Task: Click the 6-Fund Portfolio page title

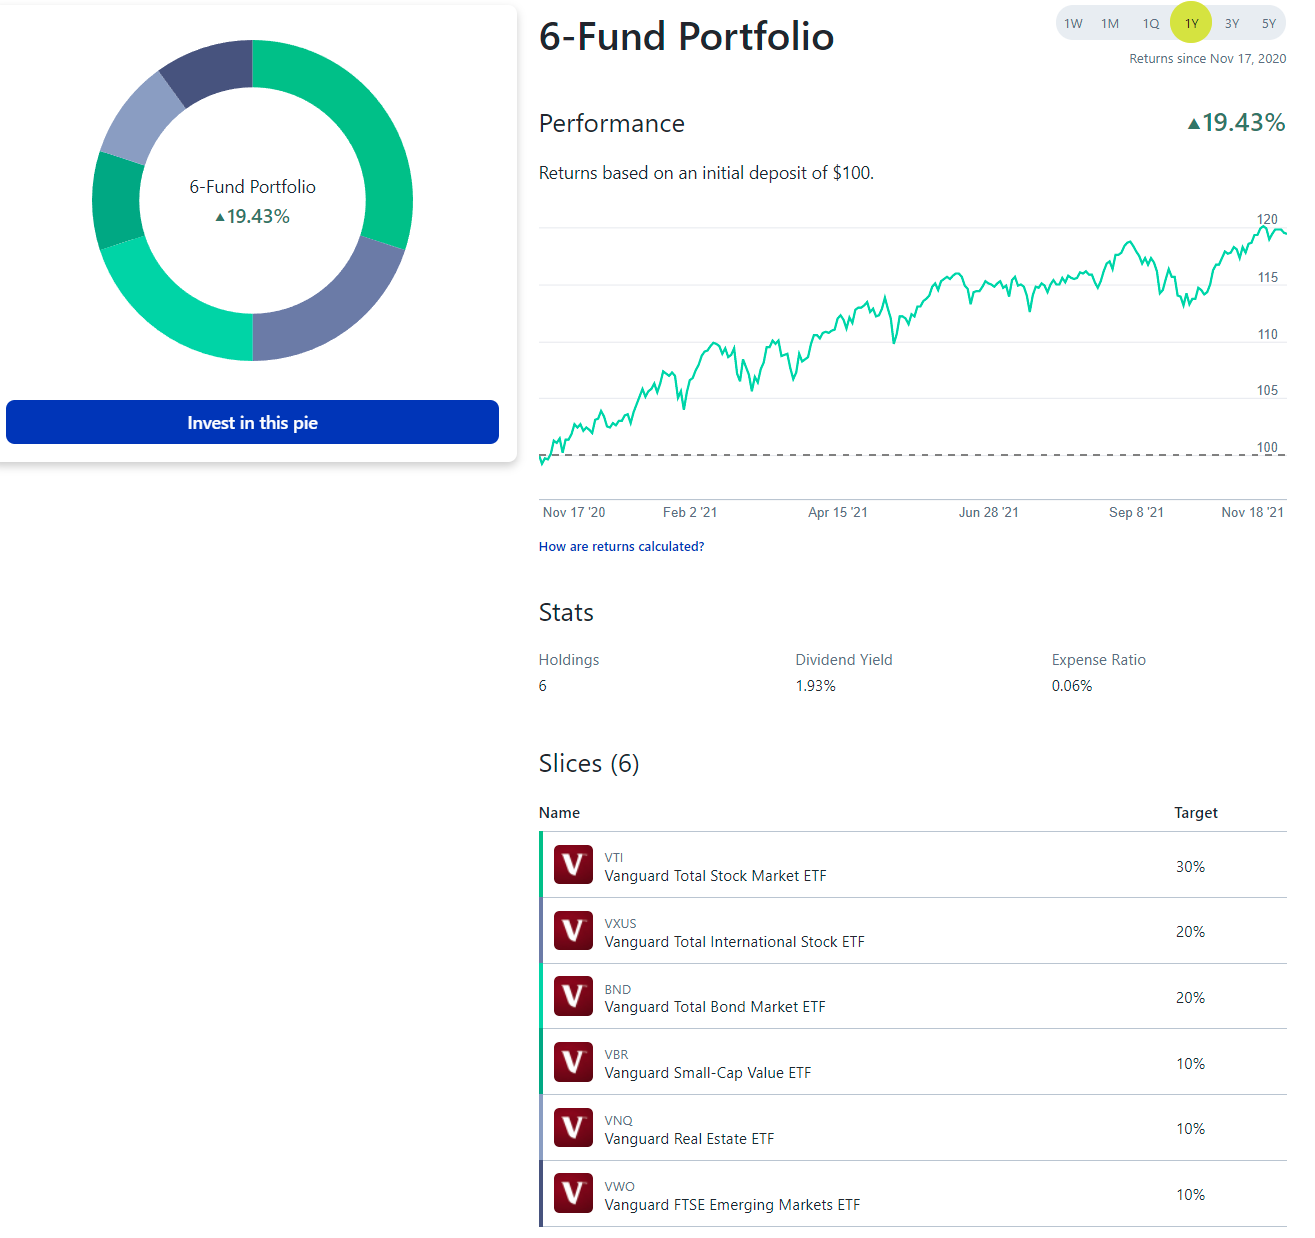Action: (x=686, y=37)
